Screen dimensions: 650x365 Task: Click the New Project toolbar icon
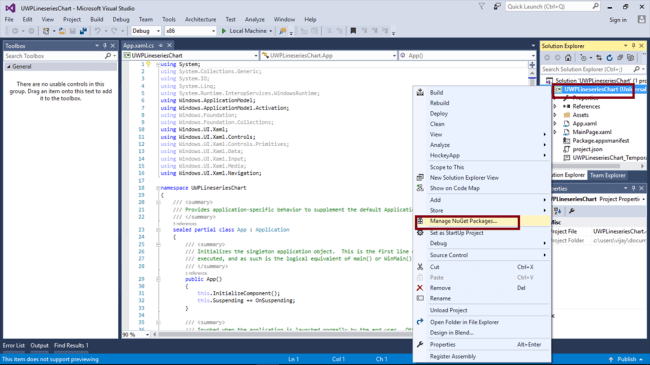click(x=46, y=31)
